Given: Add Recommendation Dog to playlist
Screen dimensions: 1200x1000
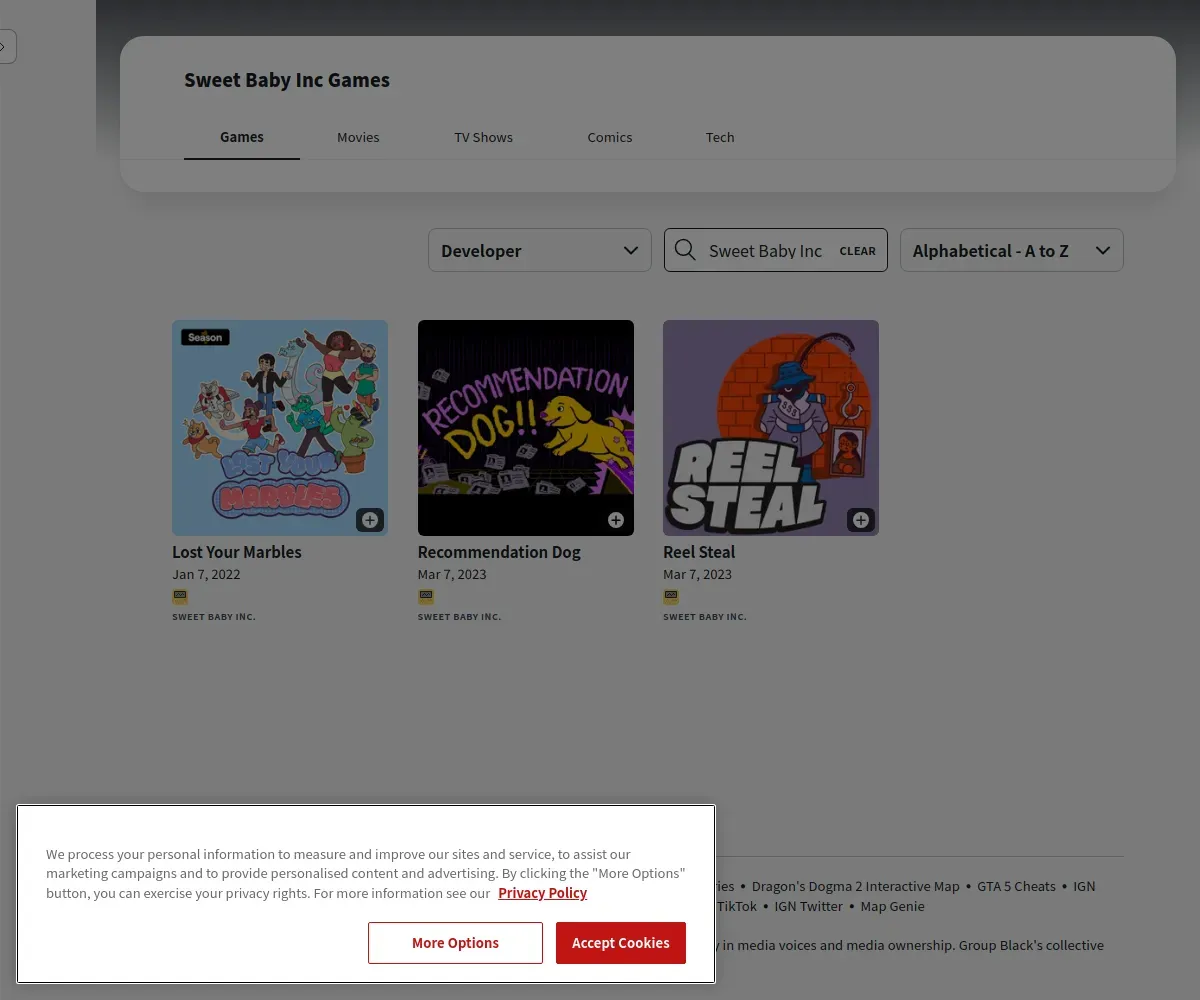Looking at the screenshot, I should coord(616,520).
